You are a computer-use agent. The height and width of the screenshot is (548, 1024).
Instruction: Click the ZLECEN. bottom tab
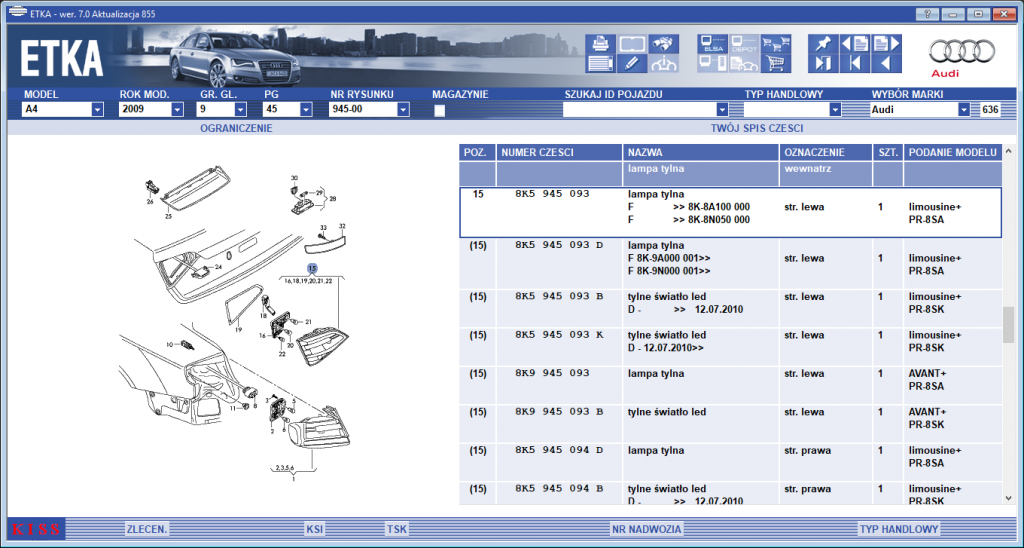pos(148,529)
